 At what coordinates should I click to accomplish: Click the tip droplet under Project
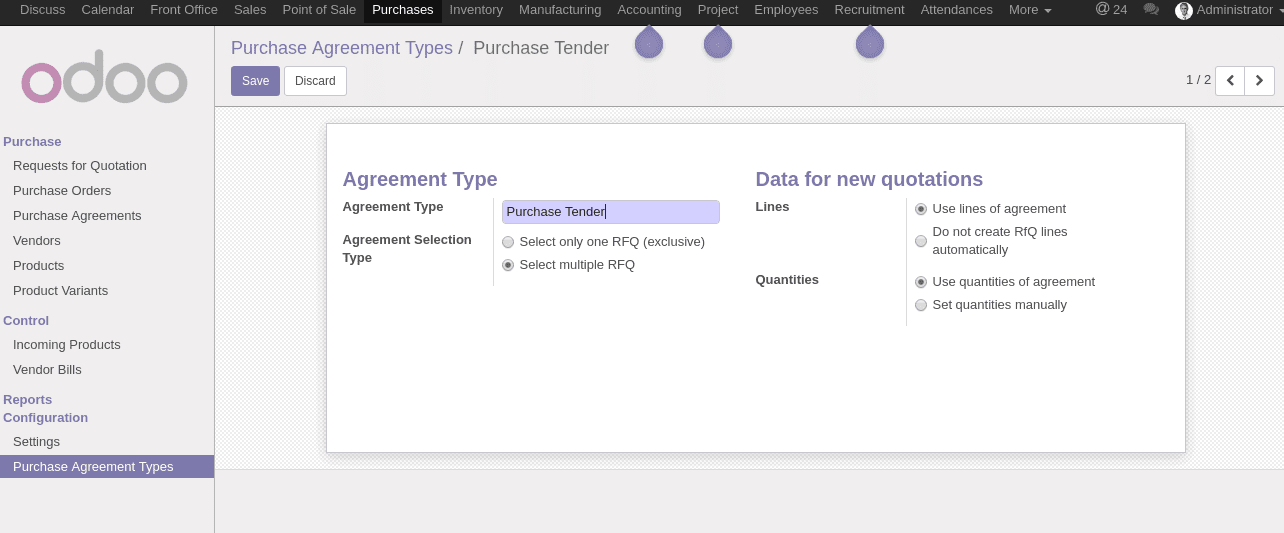pos(718,42)
